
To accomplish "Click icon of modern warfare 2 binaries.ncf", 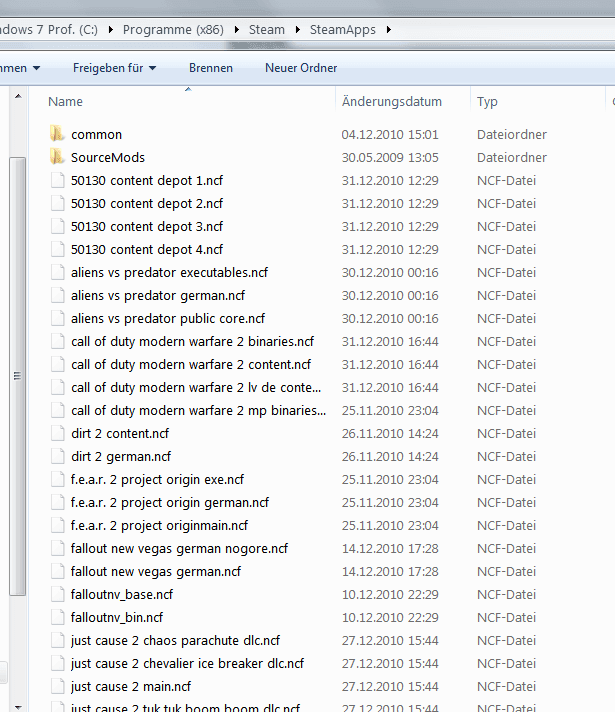I will 57,341.
